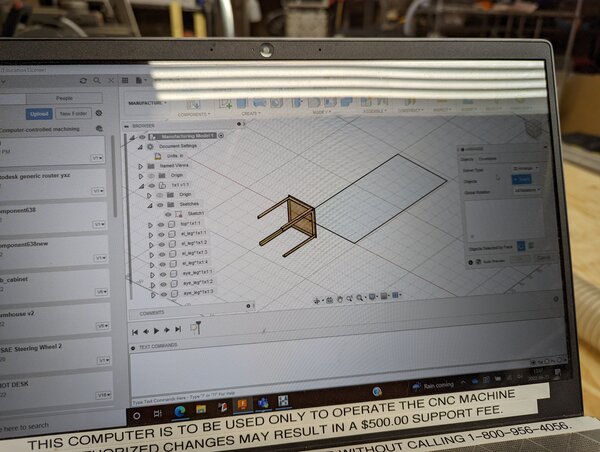Close the data panel with the X icon
The height and width of the screenshot is (452, 600).
pos(111,80)
